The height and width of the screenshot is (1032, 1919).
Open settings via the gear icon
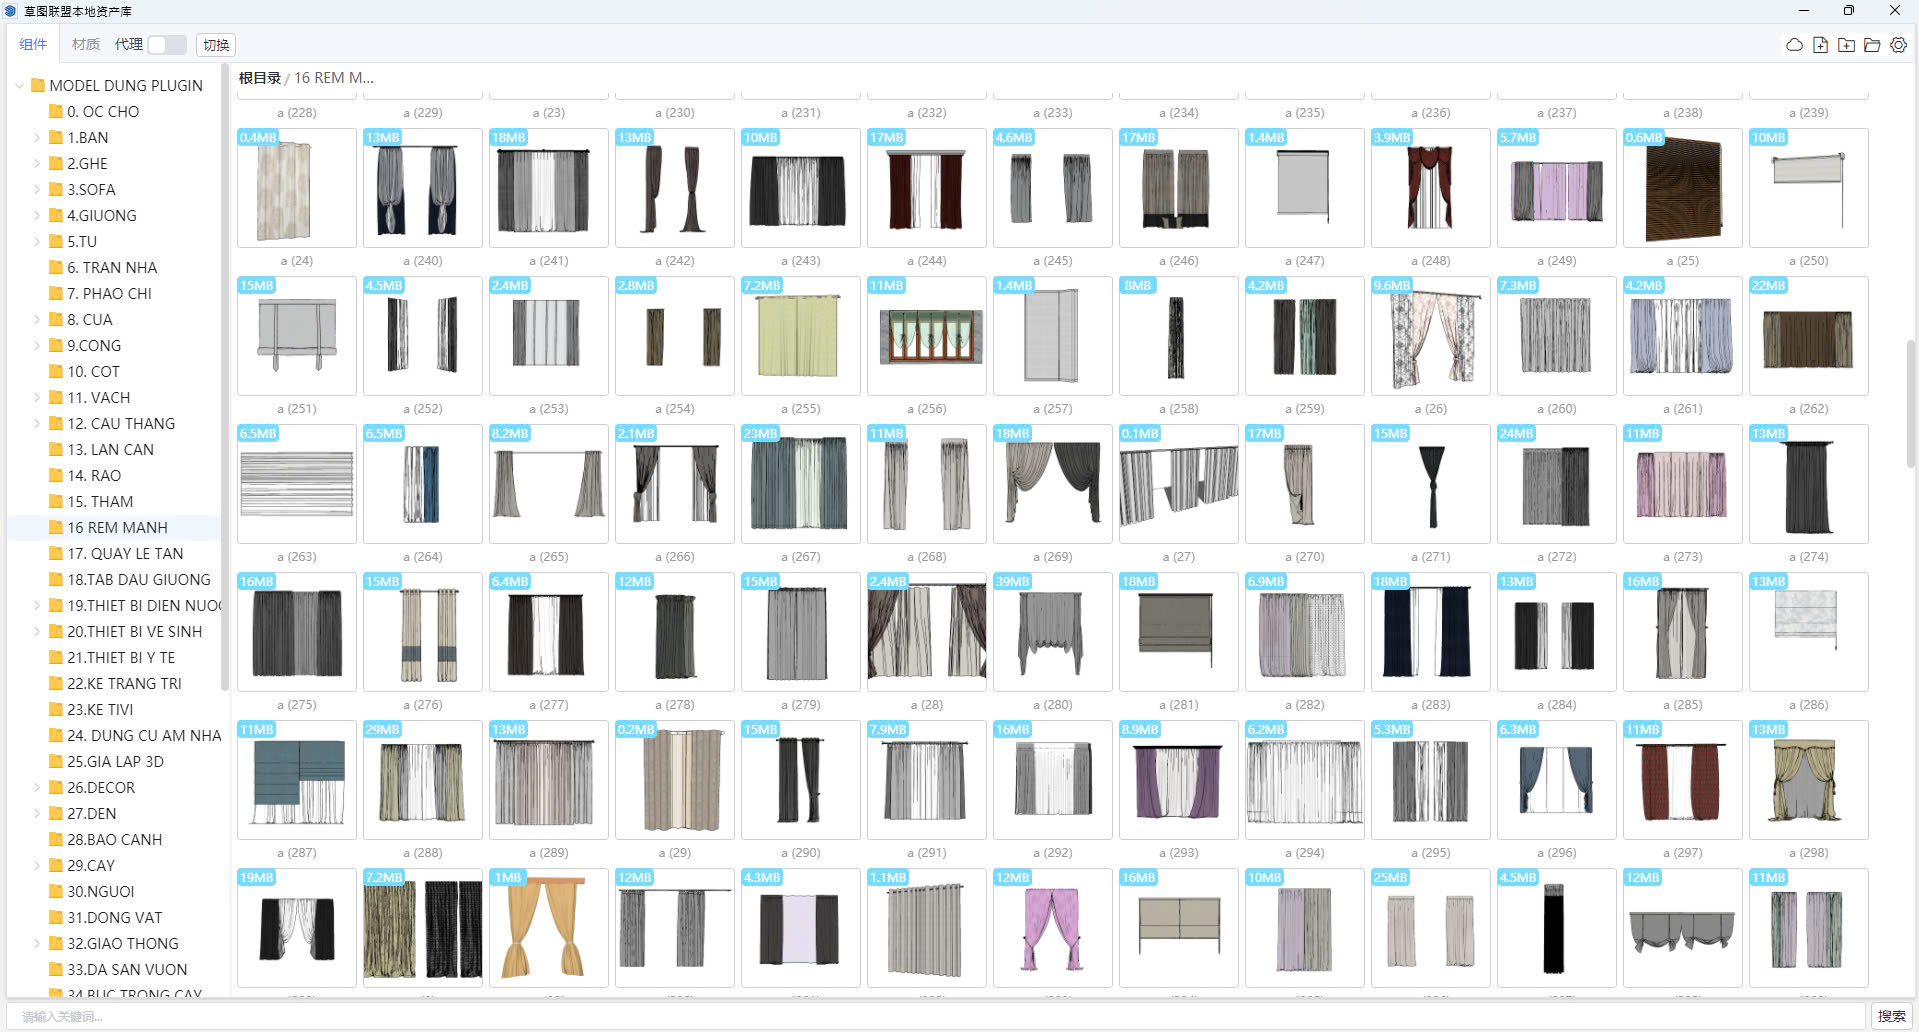click(1898, 45)
